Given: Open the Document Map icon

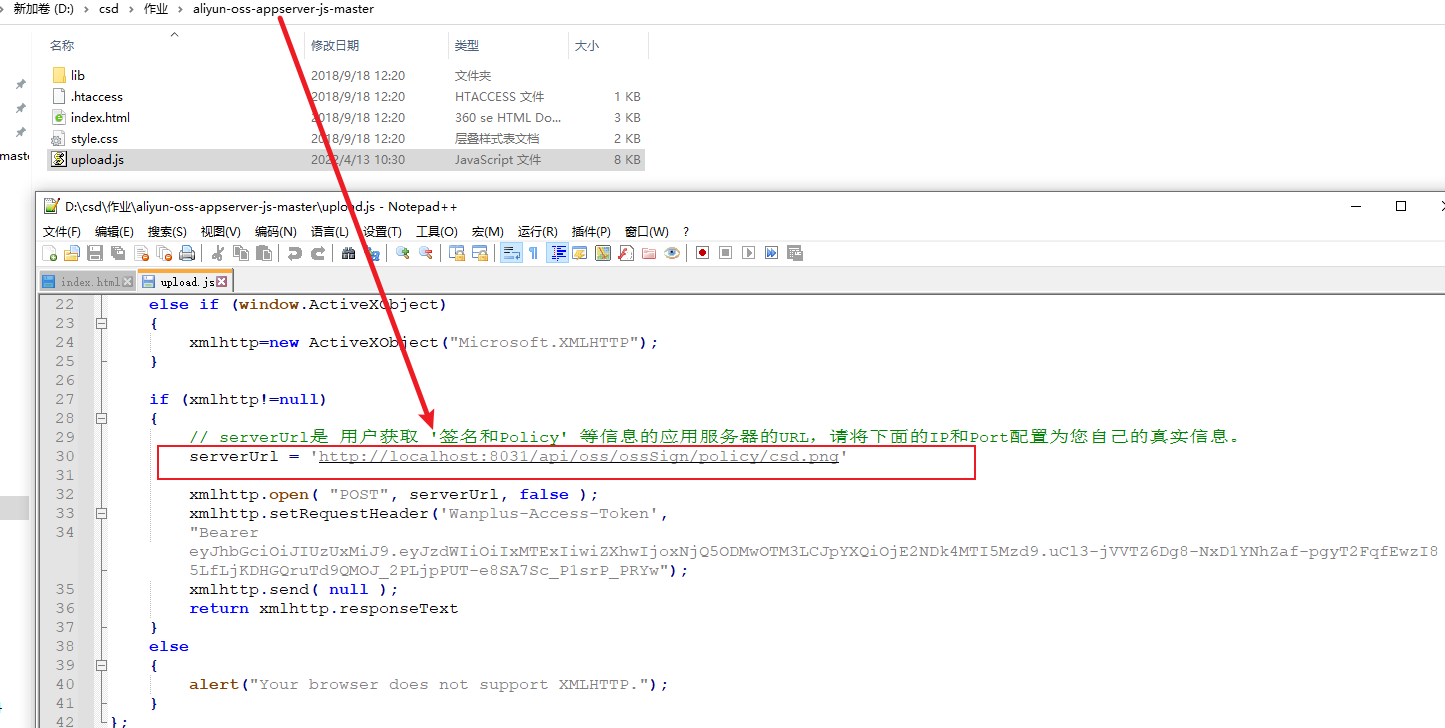Looking at the screenshot, I should click(603, 253).
